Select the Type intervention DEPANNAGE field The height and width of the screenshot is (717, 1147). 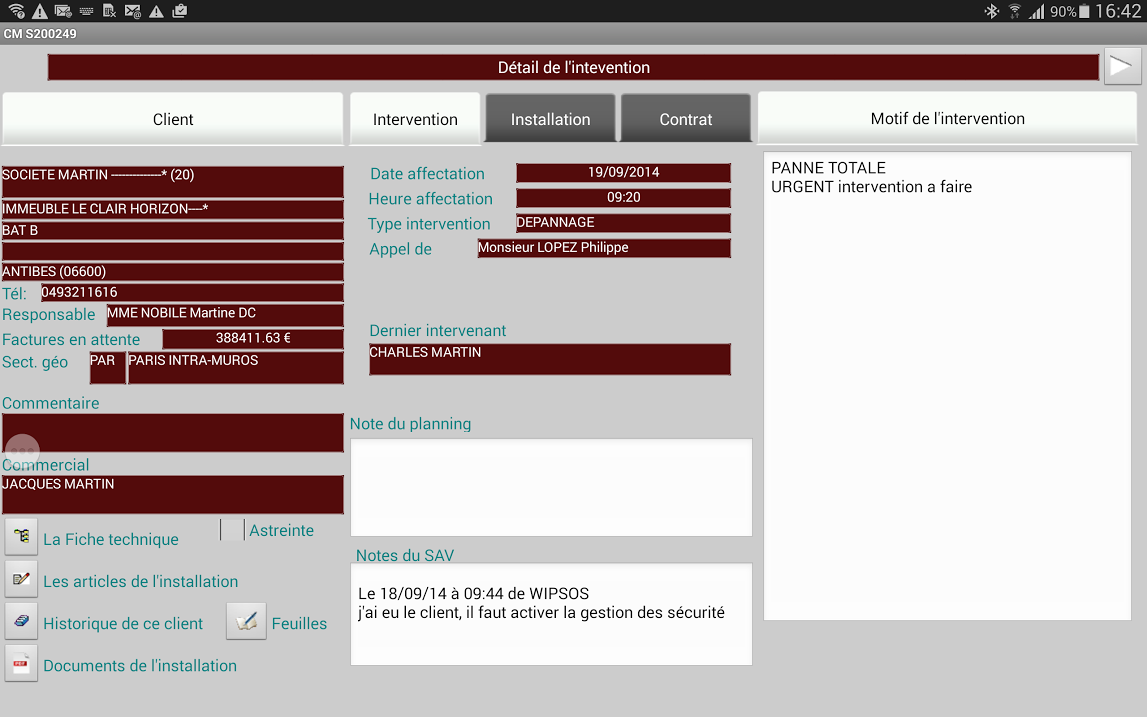[x=623, y=223]
